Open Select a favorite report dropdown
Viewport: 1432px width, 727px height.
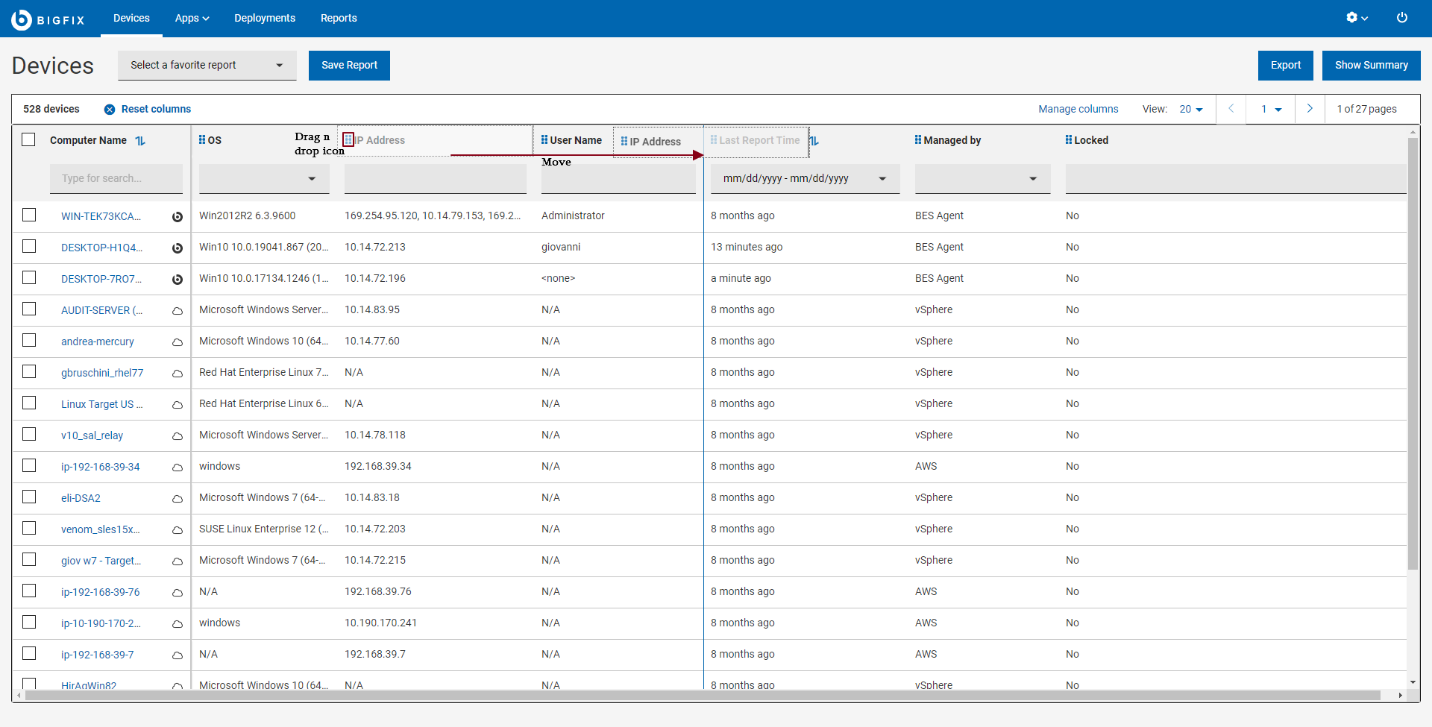pos(207,65)
